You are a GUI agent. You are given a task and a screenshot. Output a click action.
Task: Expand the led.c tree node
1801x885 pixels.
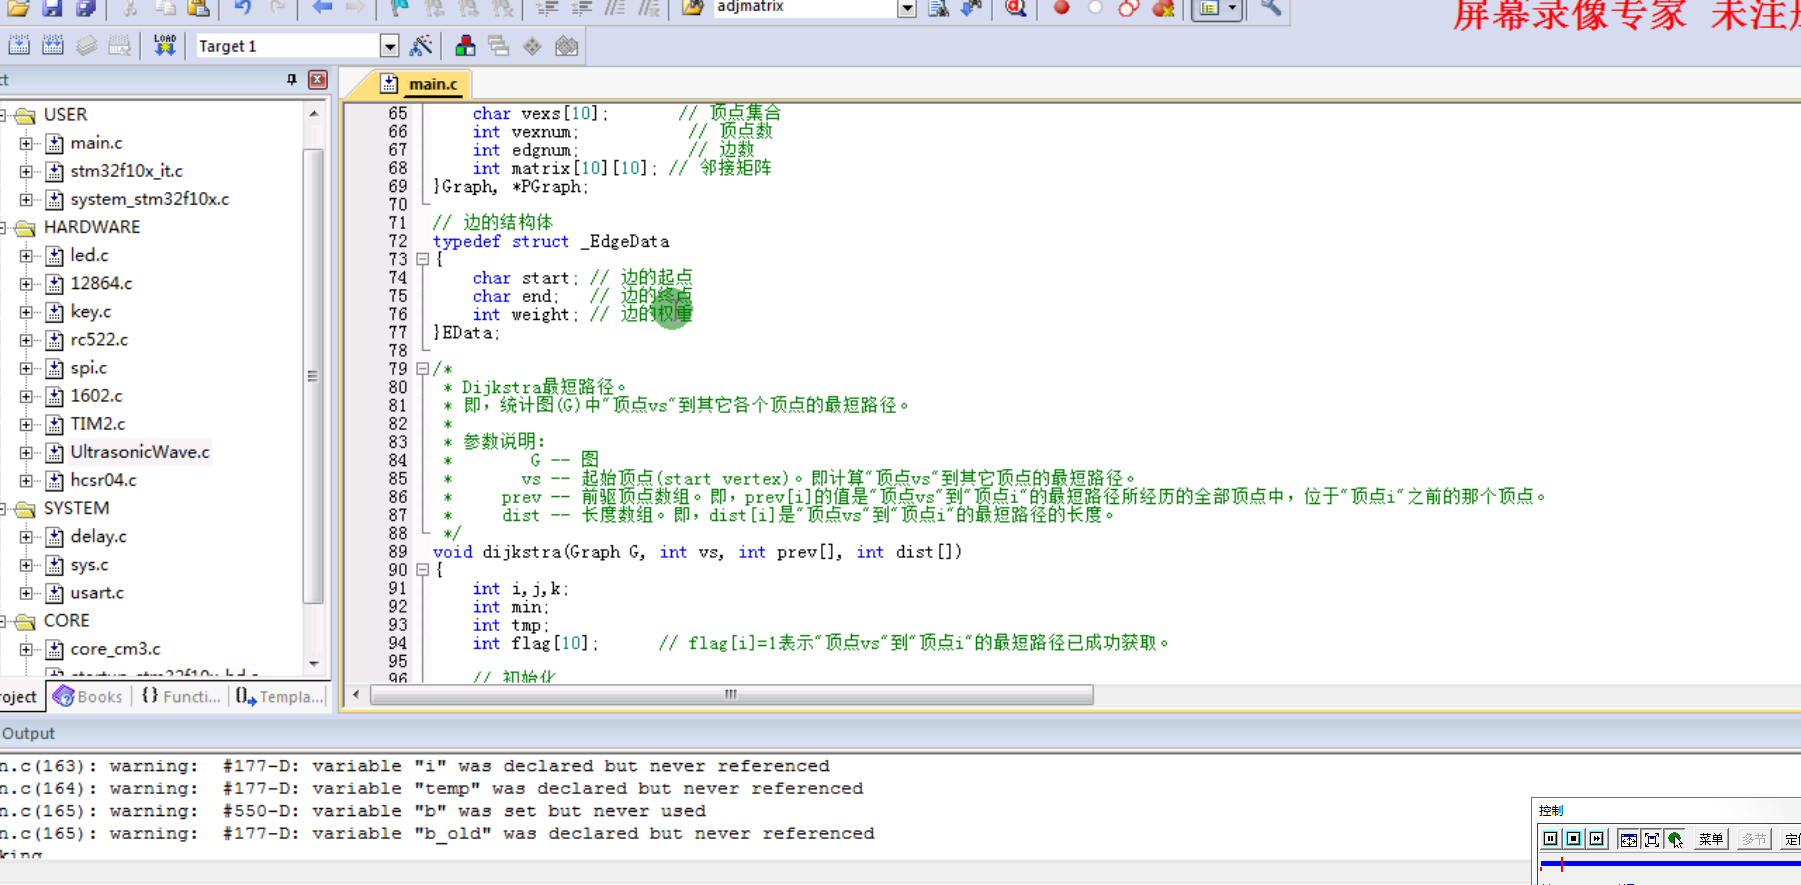pos(26,255)
